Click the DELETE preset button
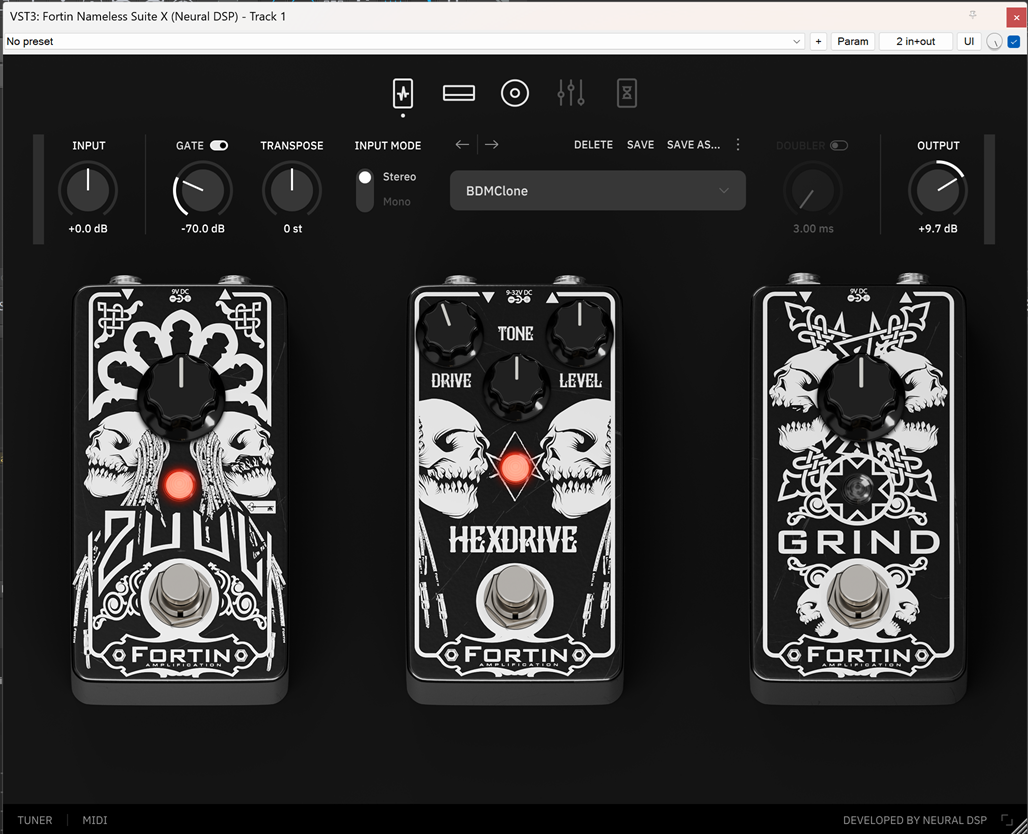Screen dimensions: 1028x834 (593, 145)
